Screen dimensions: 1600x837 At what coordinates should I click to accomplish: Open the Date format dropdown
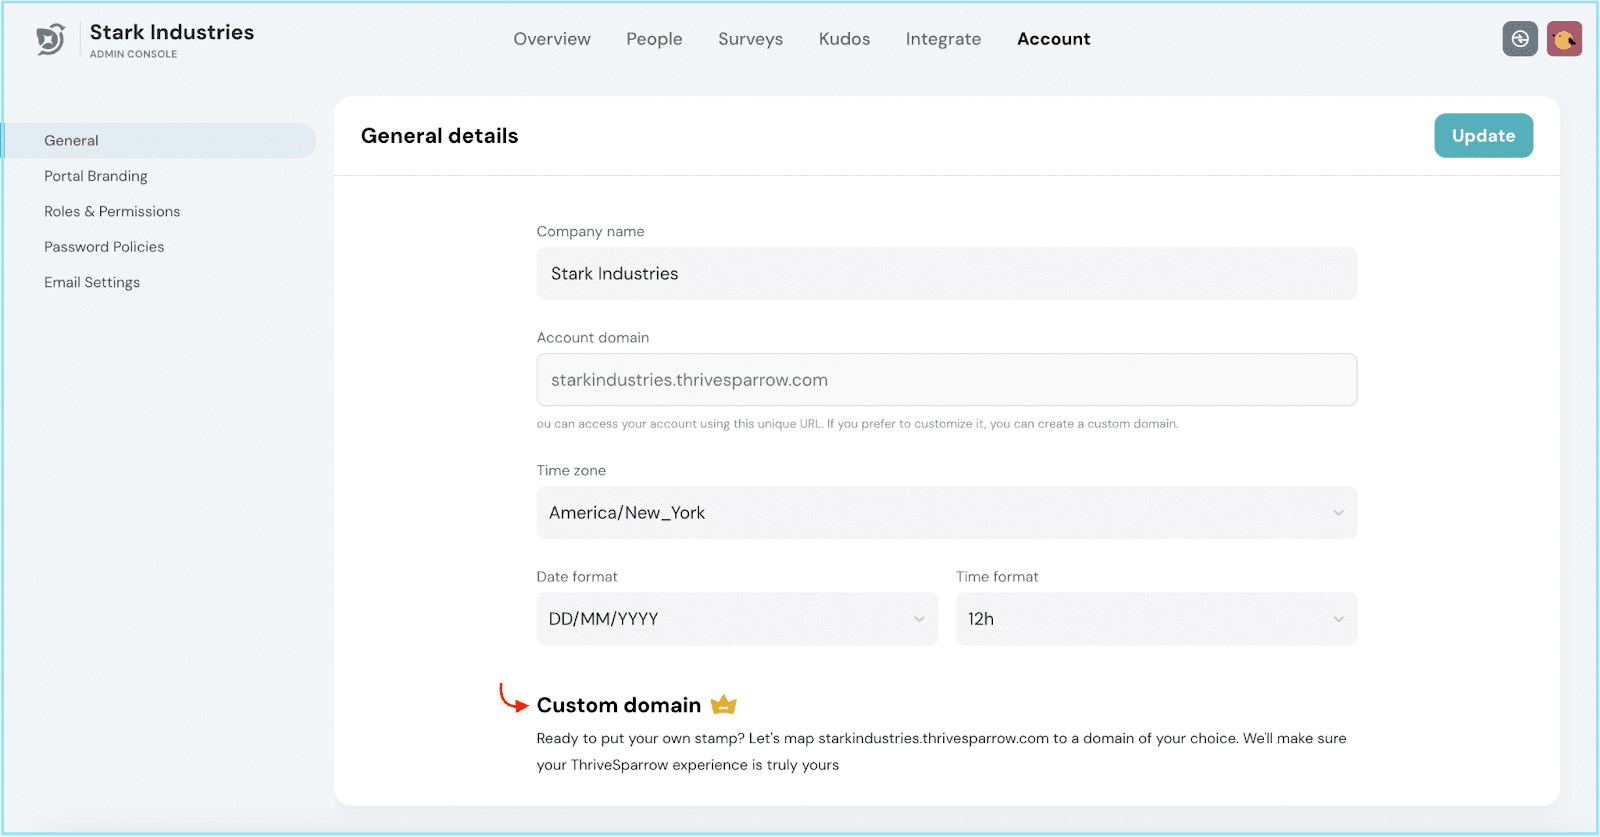click(737, 619)
